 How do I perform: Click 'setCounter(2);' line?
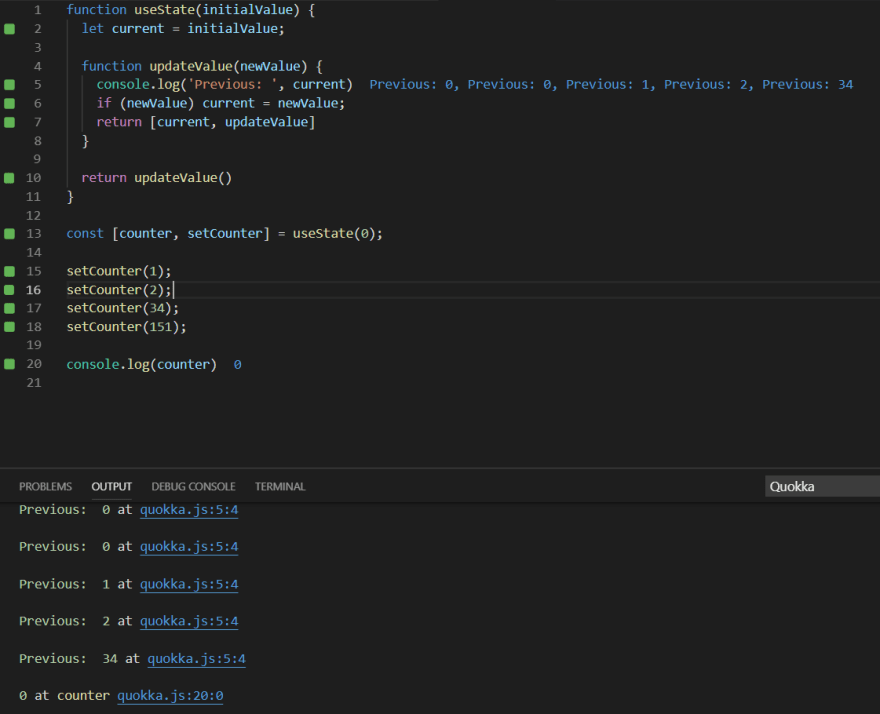pos(119,290)
